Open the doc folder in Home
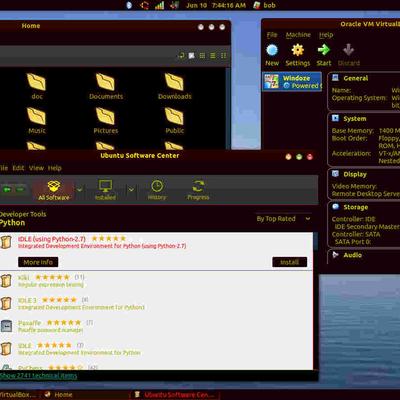Screen dimensions: 400x400 click(37, 87)
